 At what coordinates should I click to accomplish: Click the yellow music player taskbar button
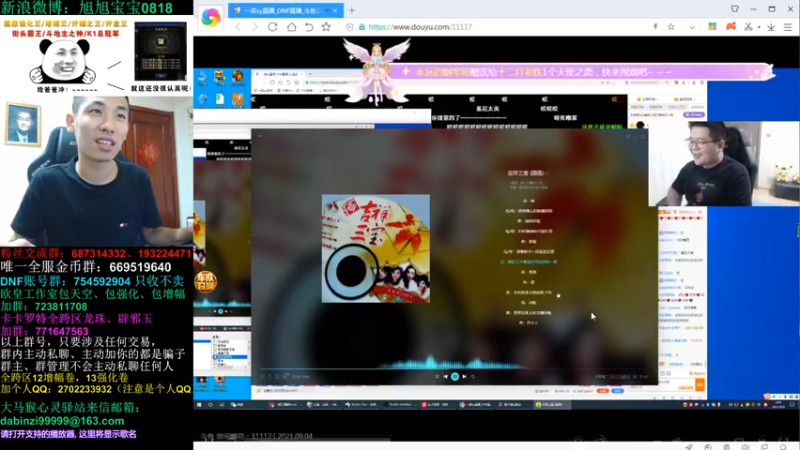(551, 405)
